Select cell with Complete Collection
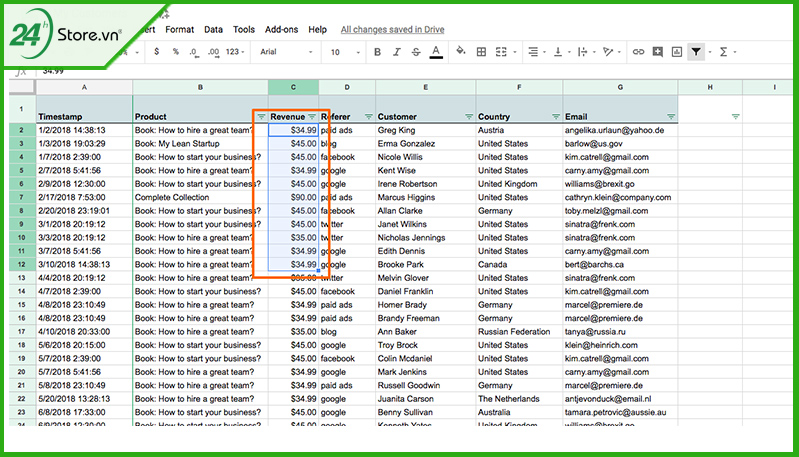 [x=200, y=197]
